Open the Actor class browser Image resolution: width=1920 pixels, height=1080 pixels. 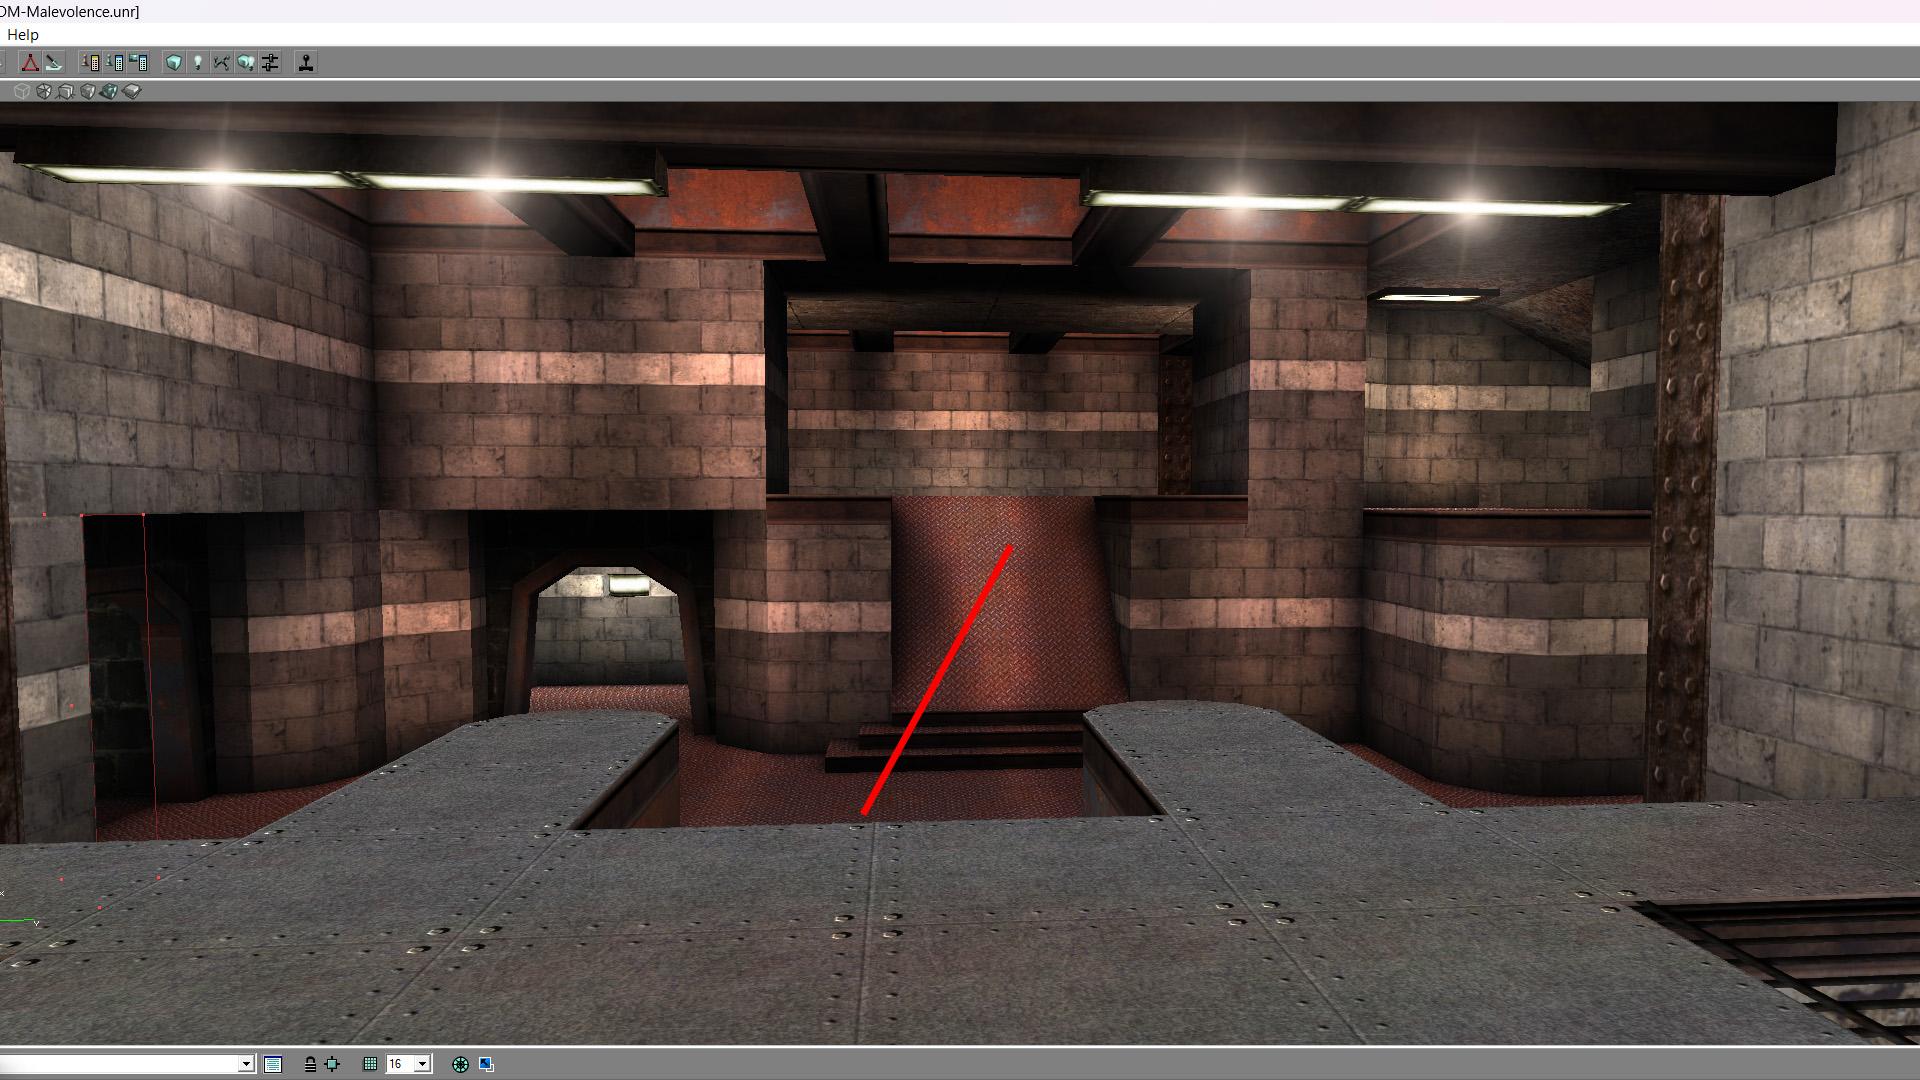point(90,63)
